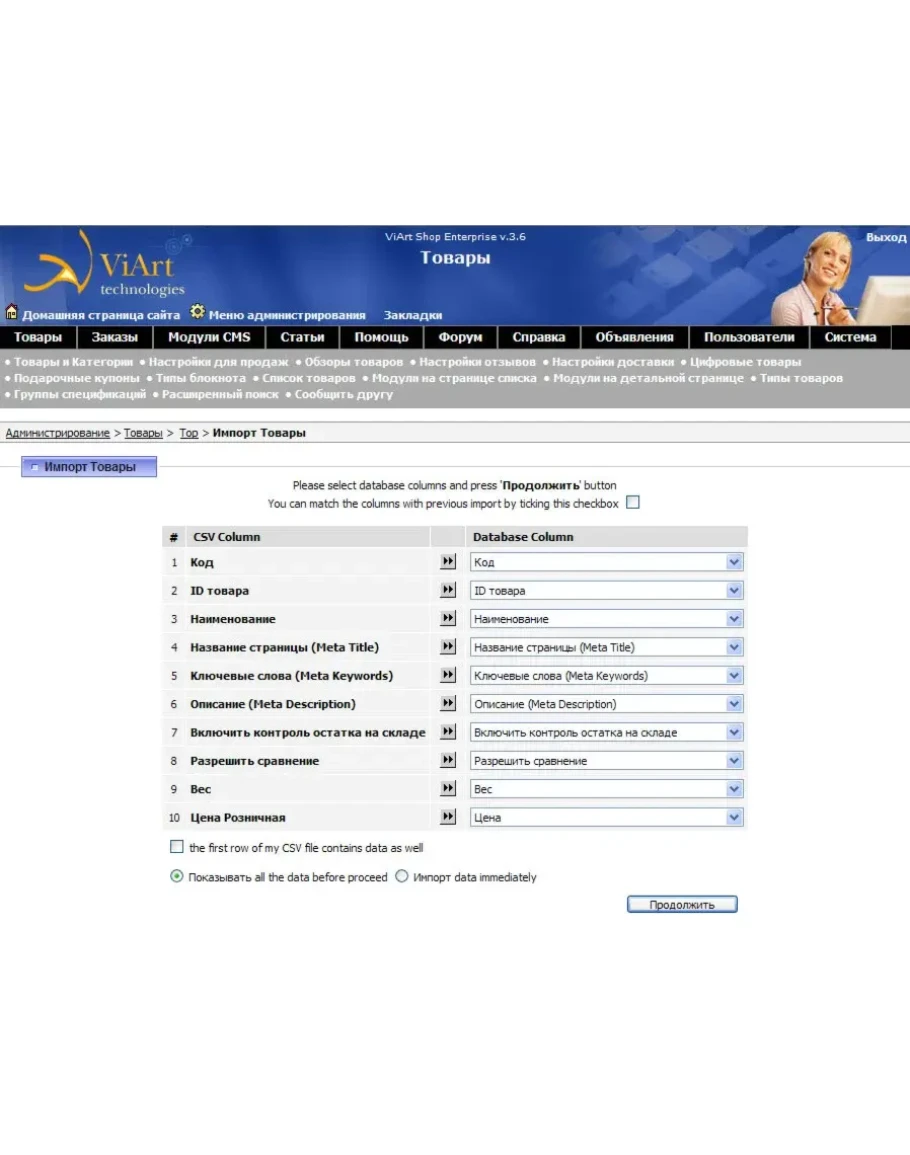Click the arrow icon in the Разрешить сравнение row

coord(448,761)
